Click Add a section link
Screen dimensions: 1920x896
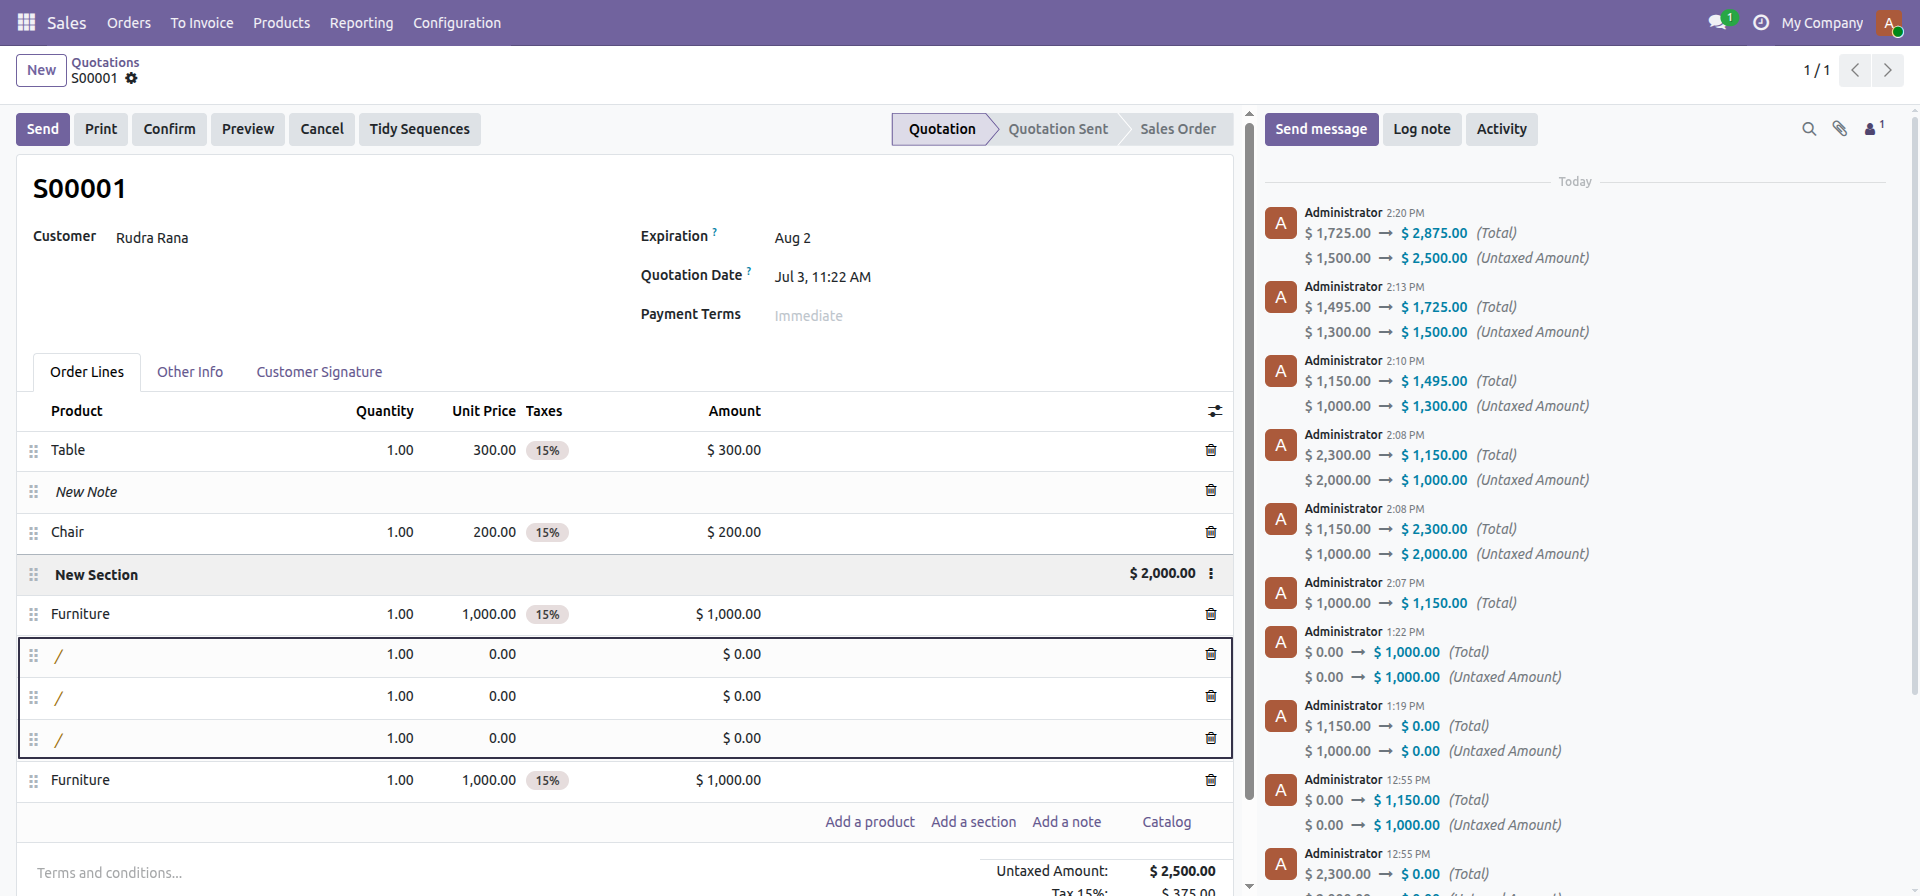973,822
